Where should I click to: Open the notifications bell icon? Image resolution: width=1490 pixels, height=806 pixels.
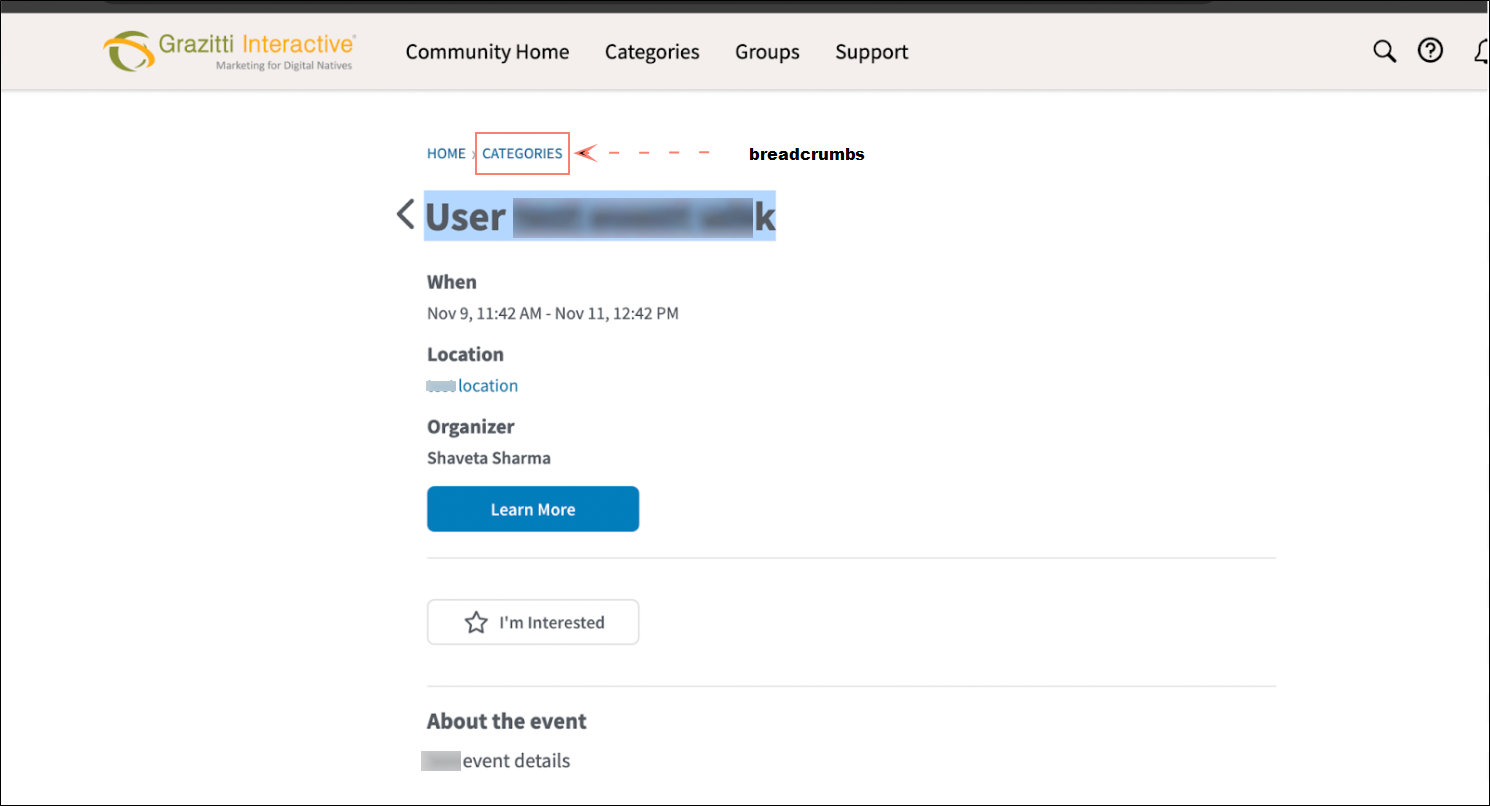(1481, 51)
